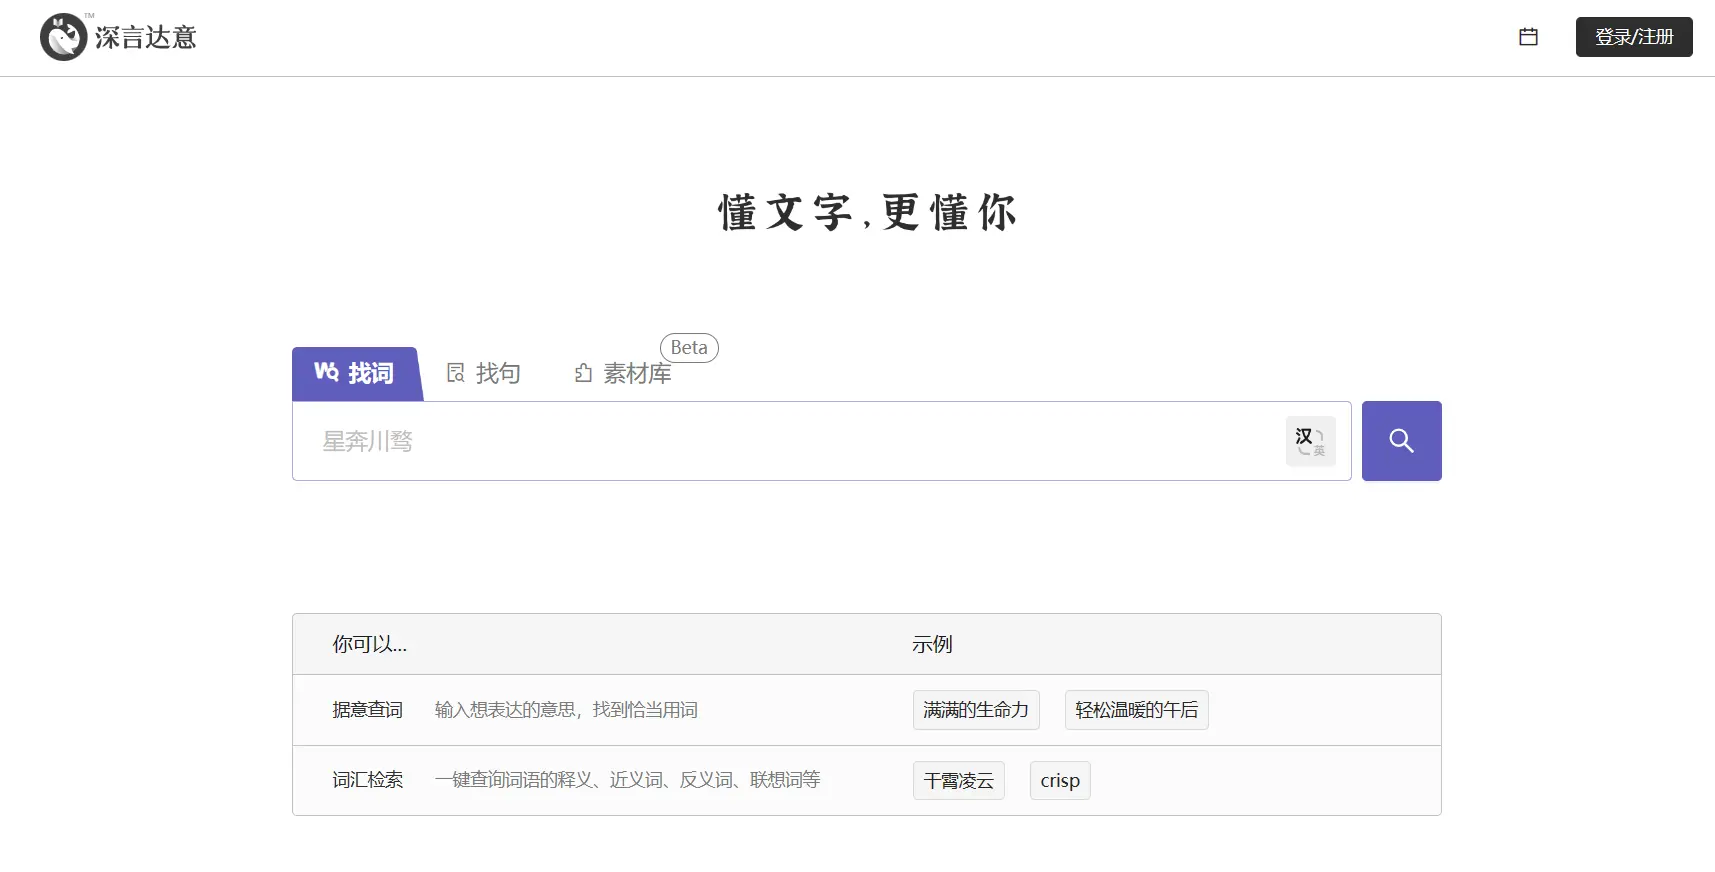1715x872 pixels.
Task: Open the calendar icon in header
Action: click(x=1528, y=37)
